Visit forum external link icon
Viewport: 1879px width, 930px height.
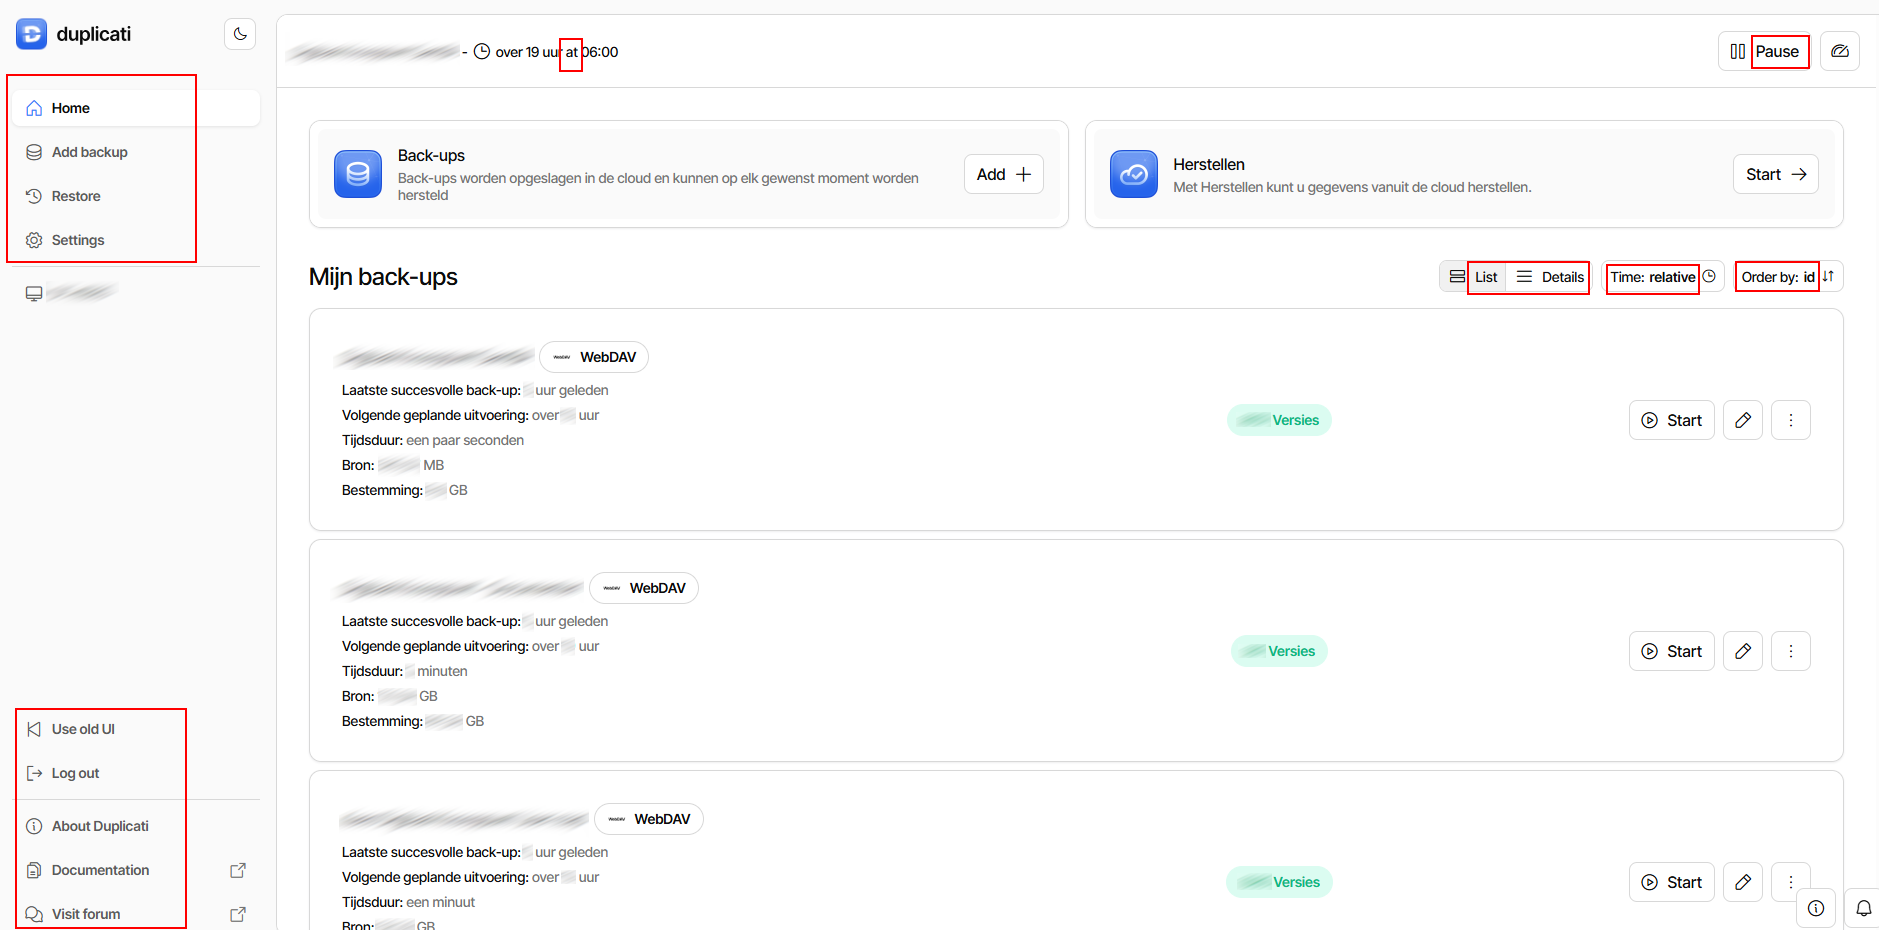238,914
